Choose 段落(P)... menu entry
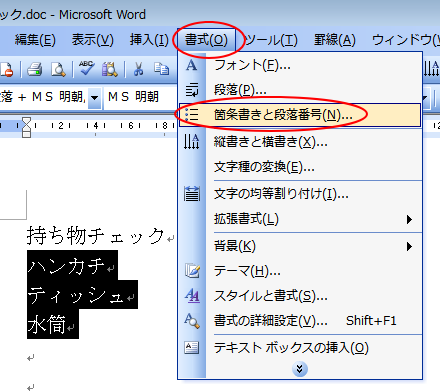The width and height of the screenshot is (440, 392). (x=300, y=90)
